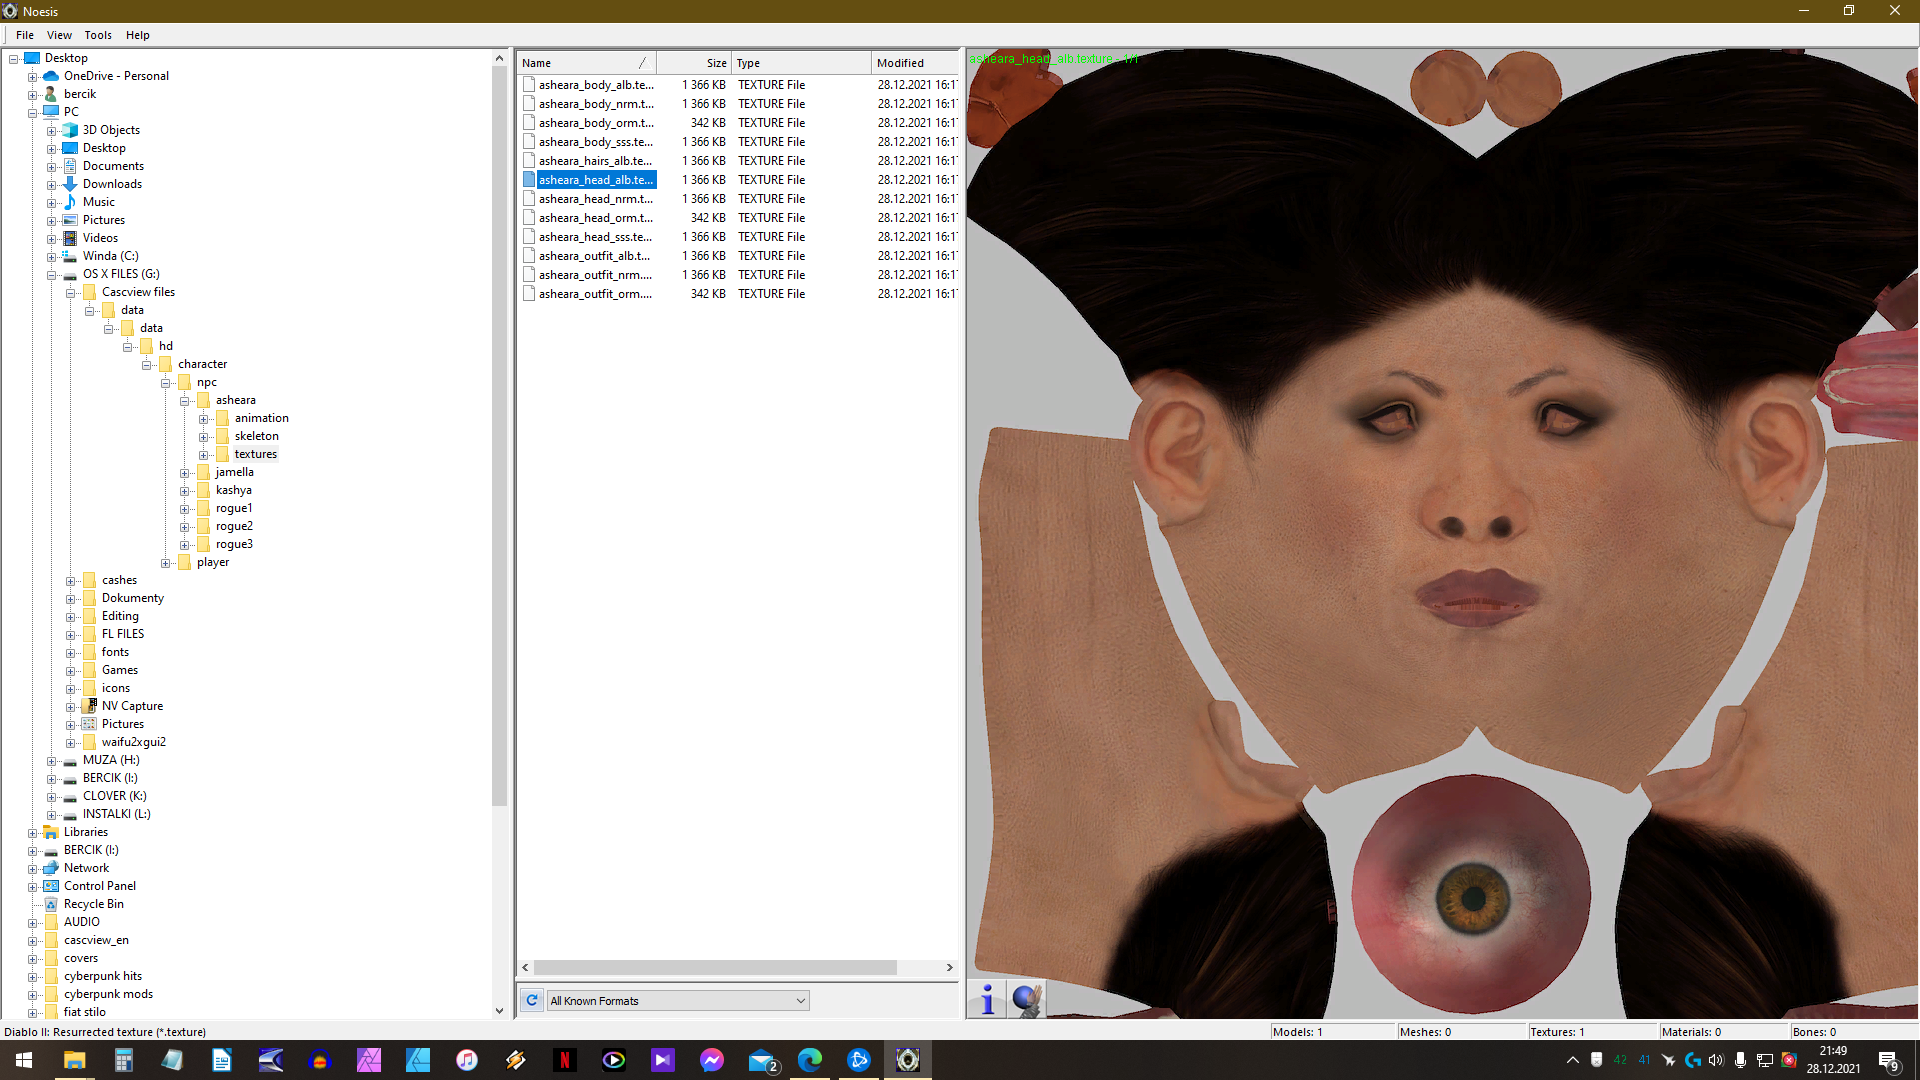This screenshot has width=1920, height=1080.
Task: Click the info icon in the preview pane
Action: tap(987, 999)
